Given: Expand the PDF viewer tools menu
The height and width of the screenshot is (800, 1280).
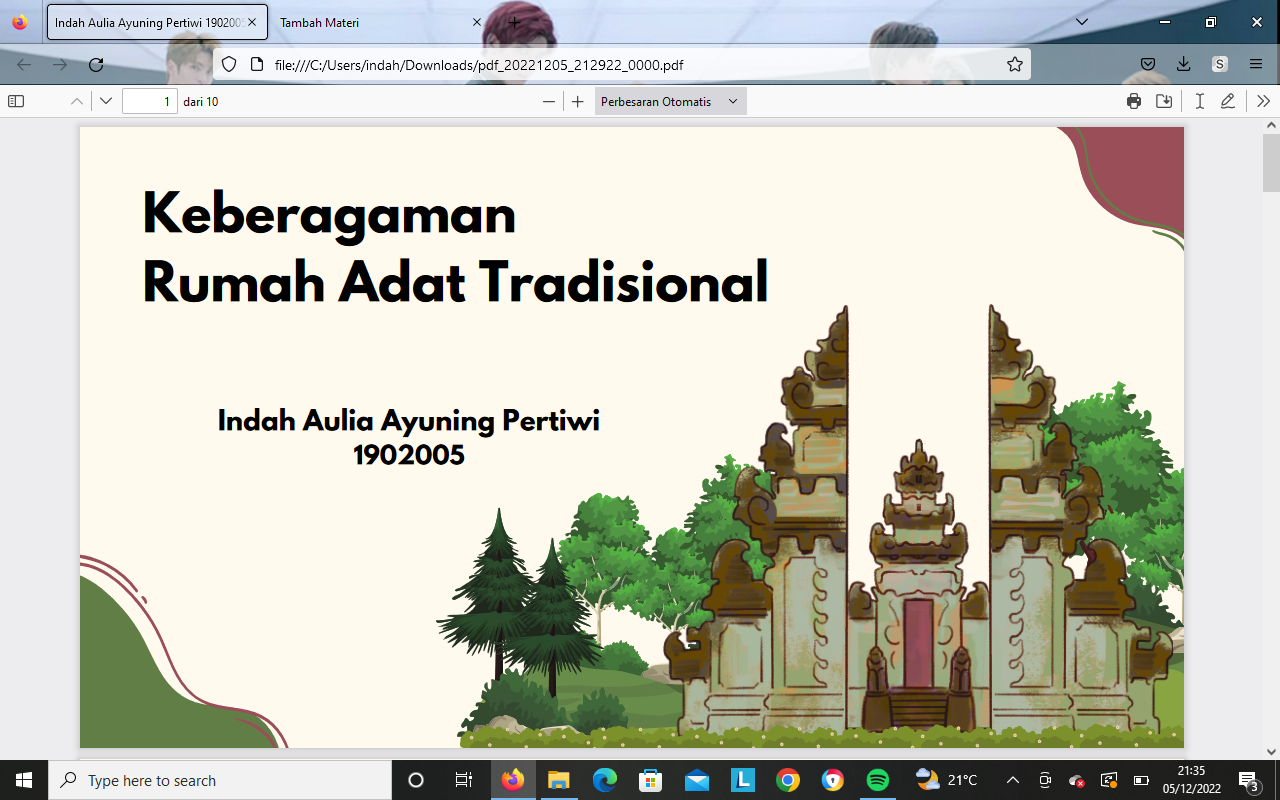Looking at the screenshot, I should pos(1263,101).
